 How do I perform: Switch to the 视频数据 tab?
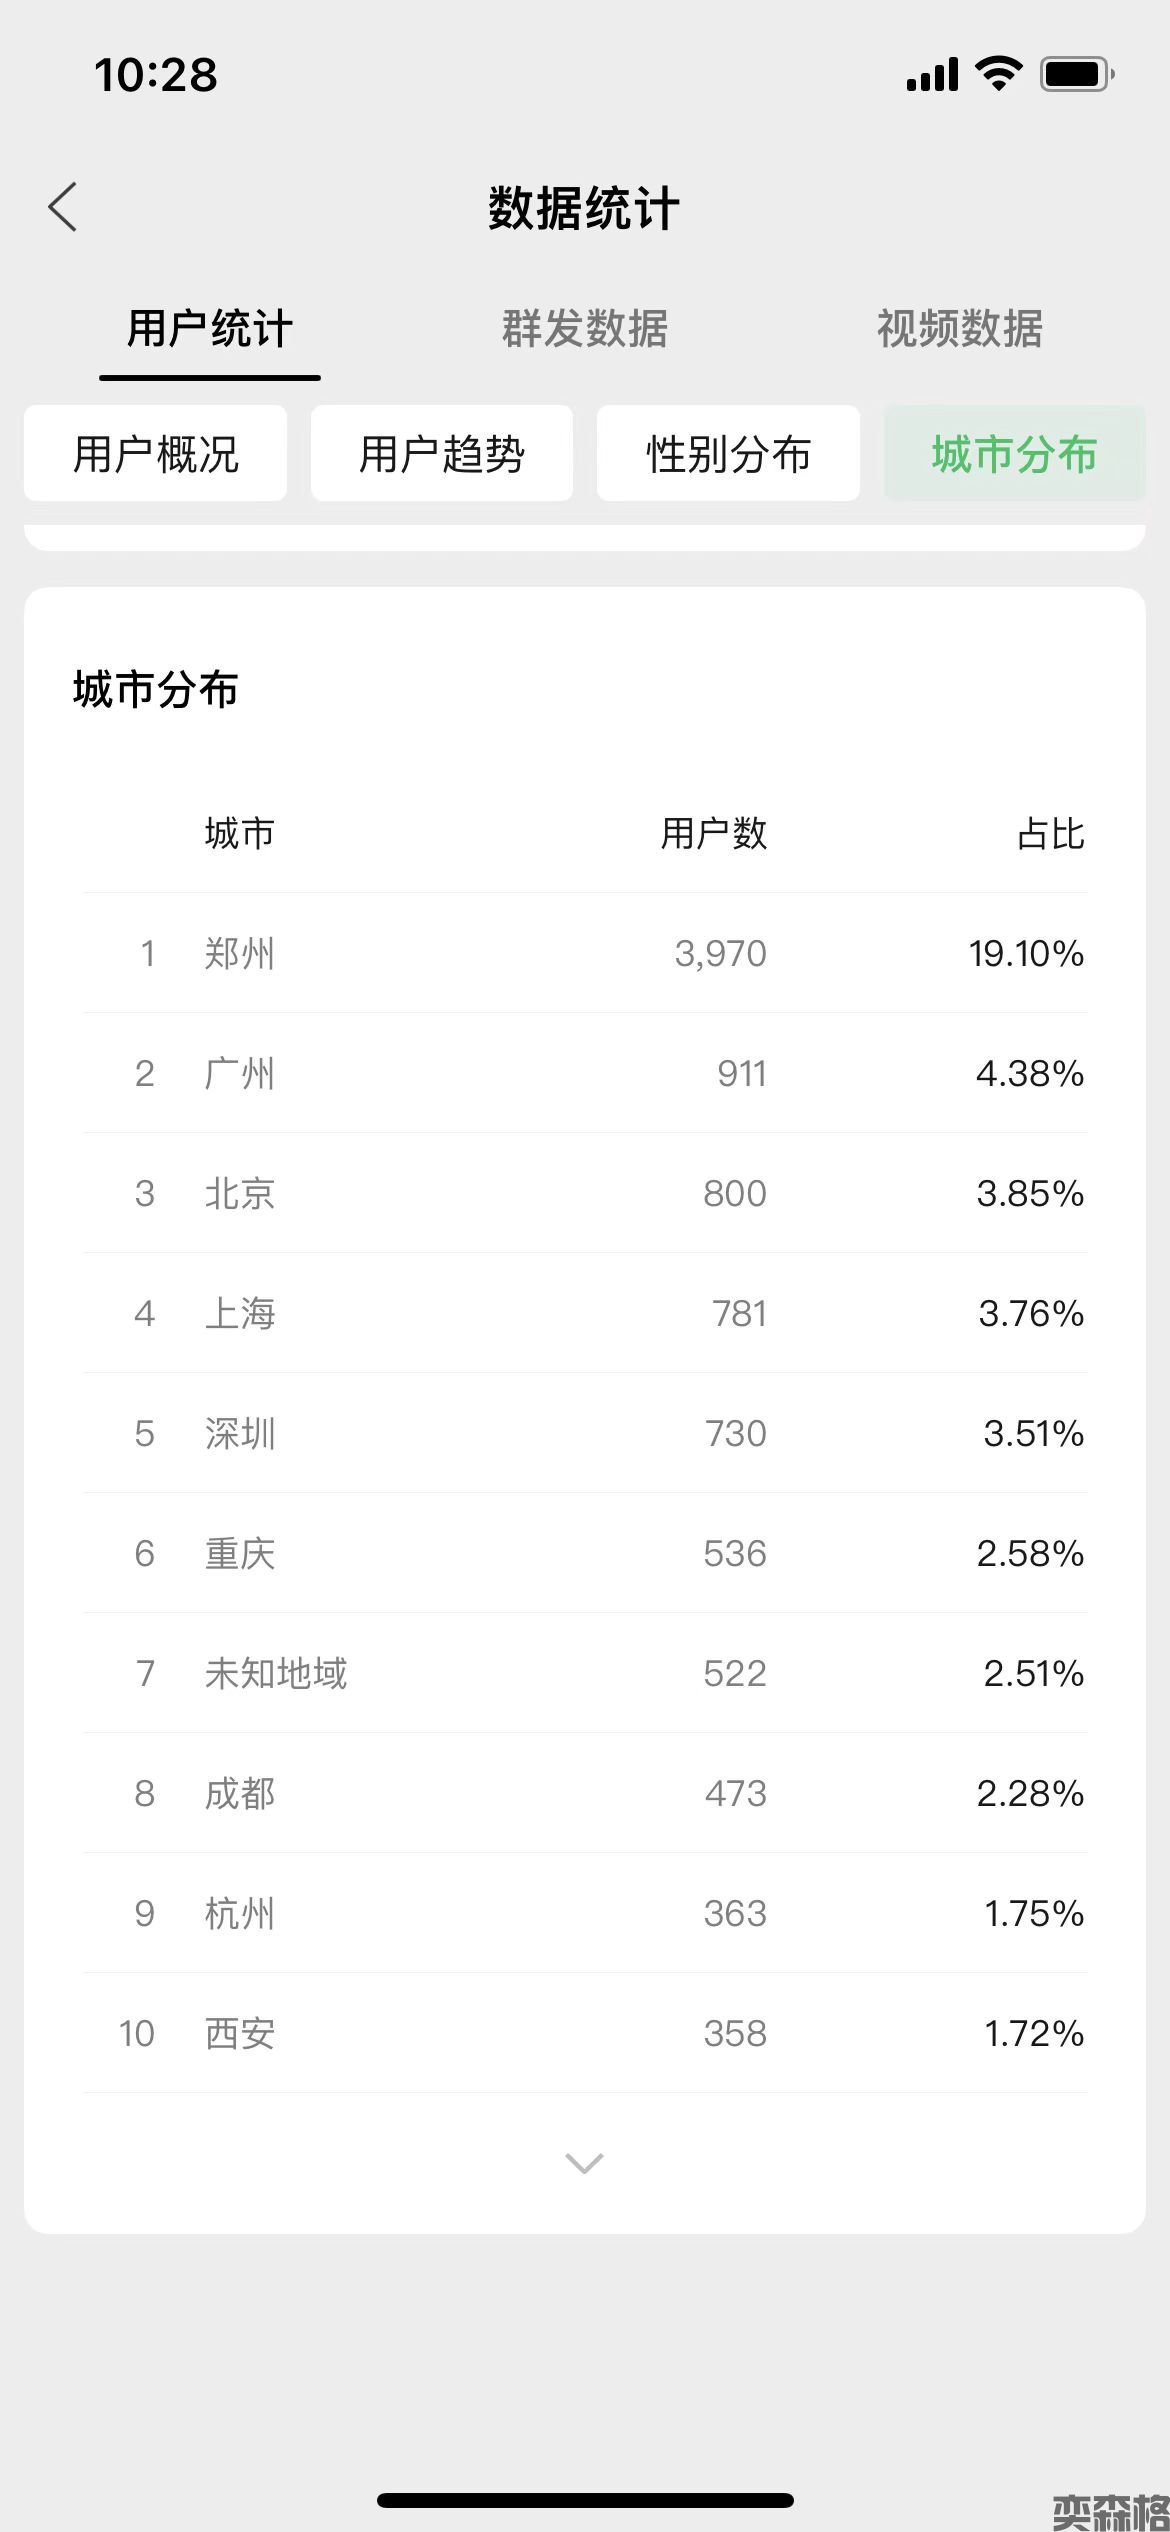pos(959,329)
